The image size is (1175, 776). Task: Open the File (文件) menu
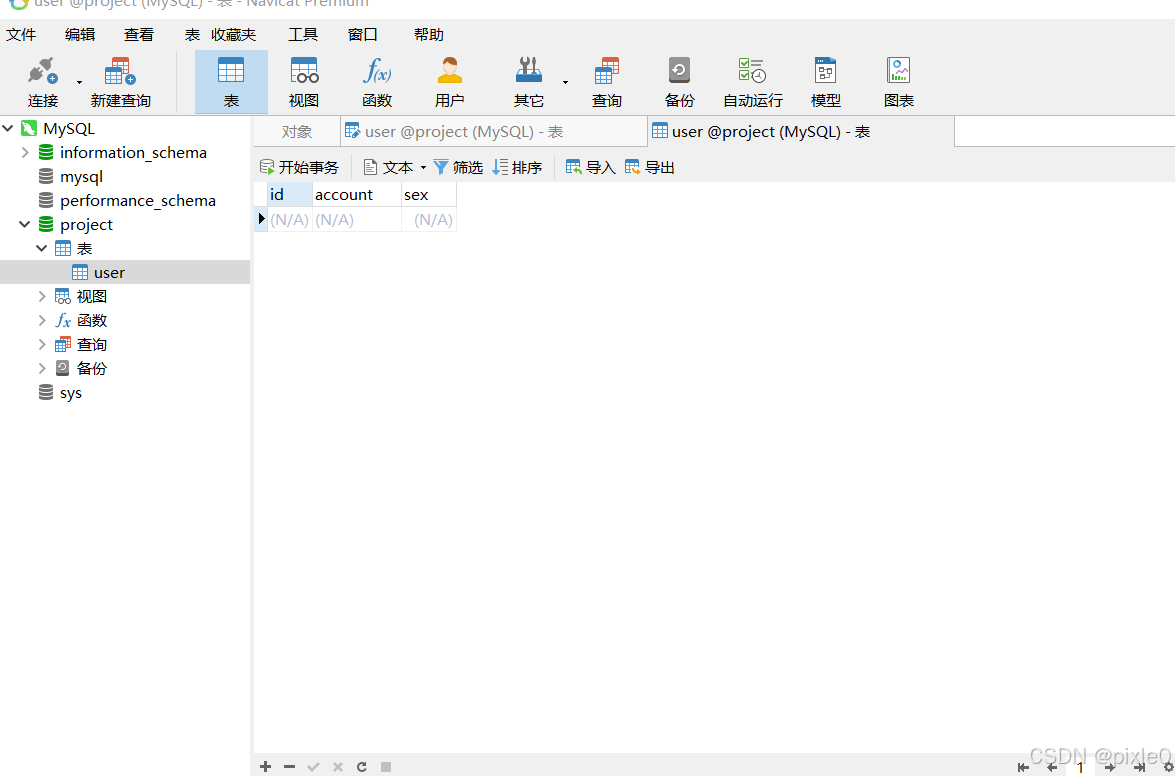21,34
